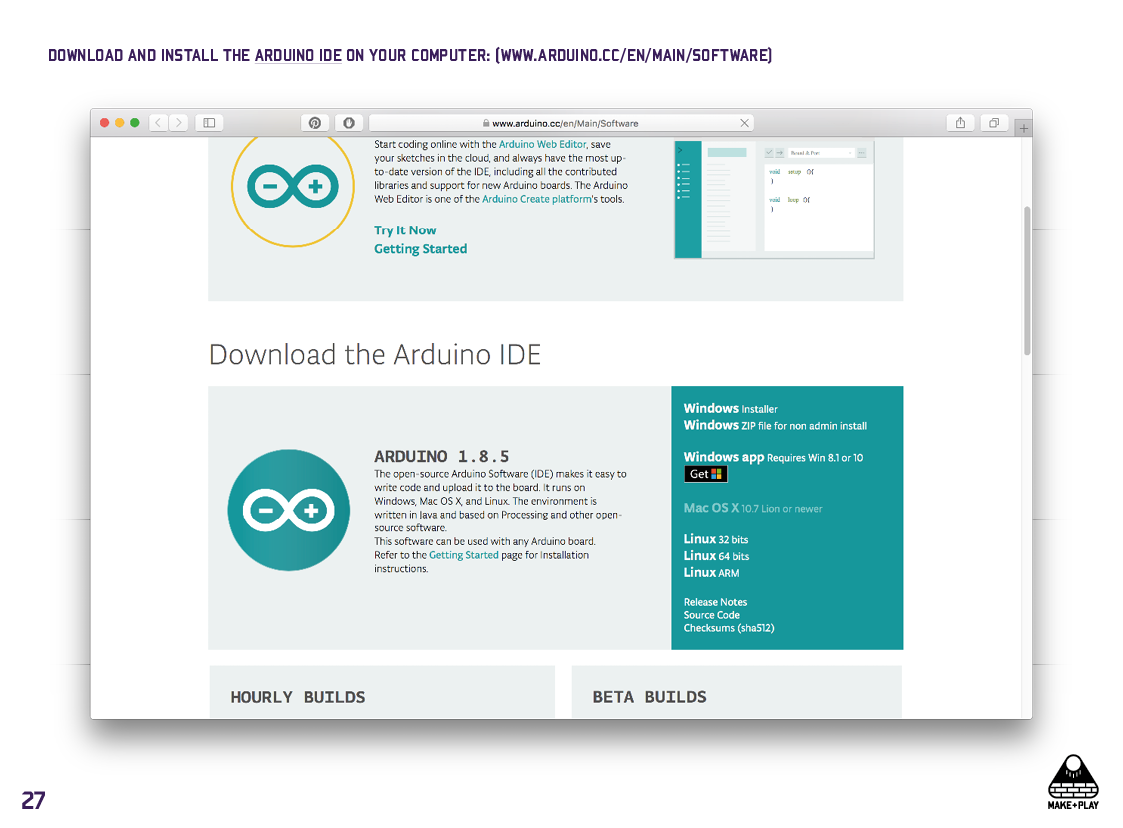
Task: Click the Arduino Web Editor infinity logo
Action: 293,187
